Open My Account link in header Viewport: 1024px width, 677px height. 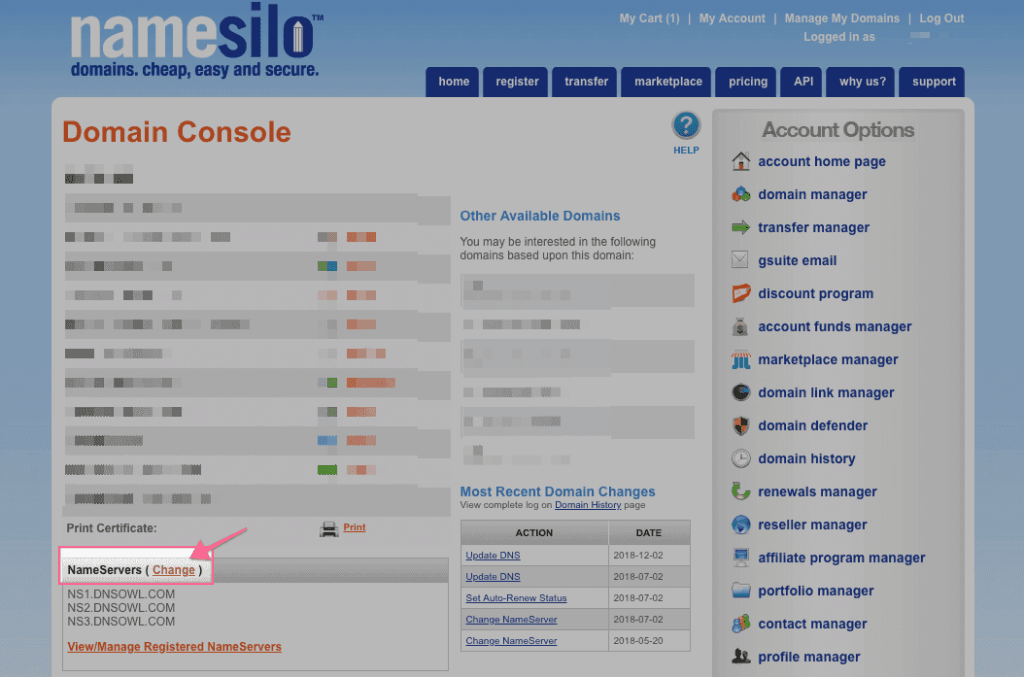coord(731,18)
